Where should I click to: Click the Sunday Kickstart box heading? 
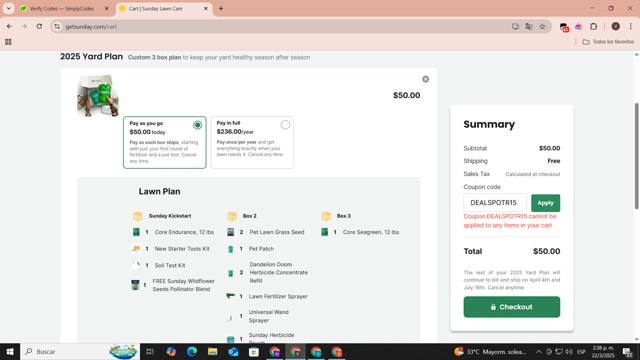[170, 216]
